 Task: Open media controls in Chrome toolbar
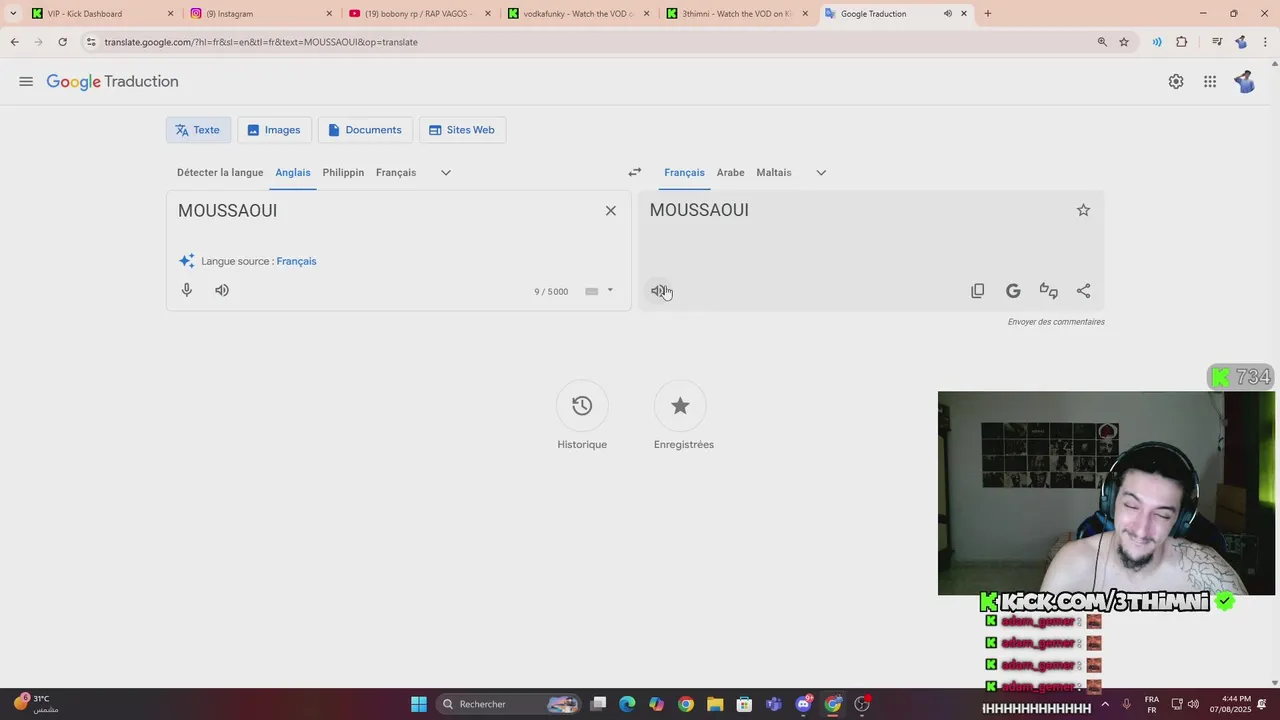coord(1217,42)
